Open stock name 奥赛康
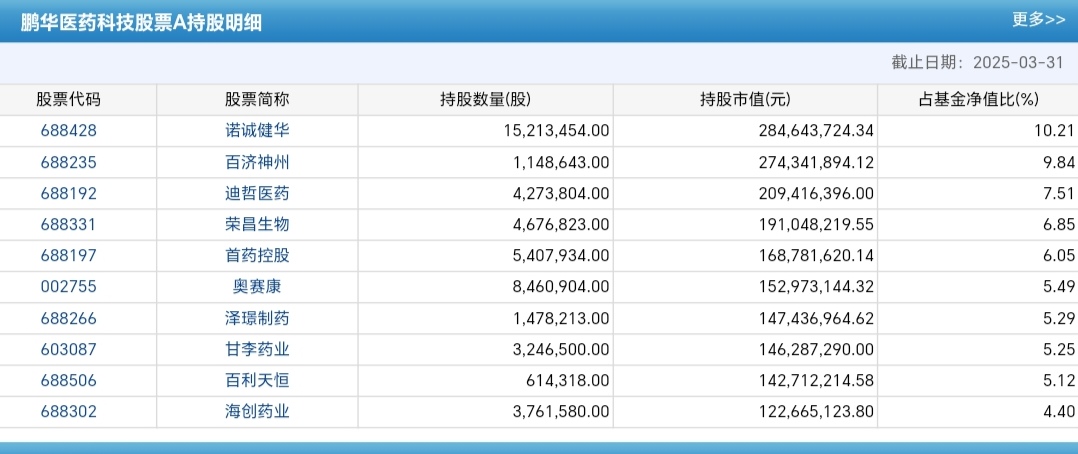The image size is (1078, 454). point(257,286)
